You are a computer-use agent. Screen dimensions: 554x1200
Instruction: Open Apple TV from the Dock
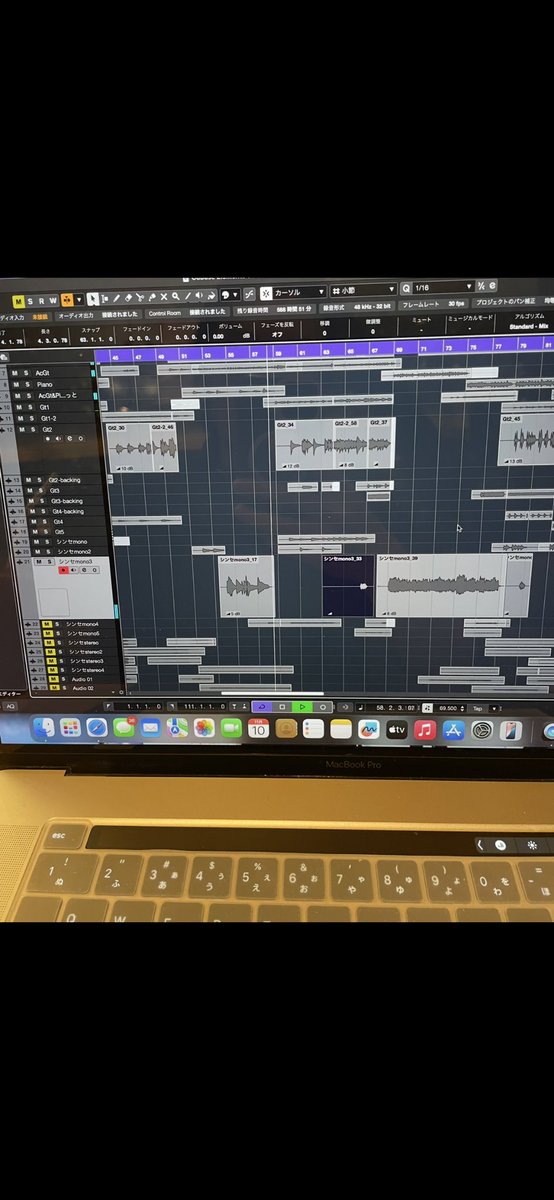click(397, 730)
